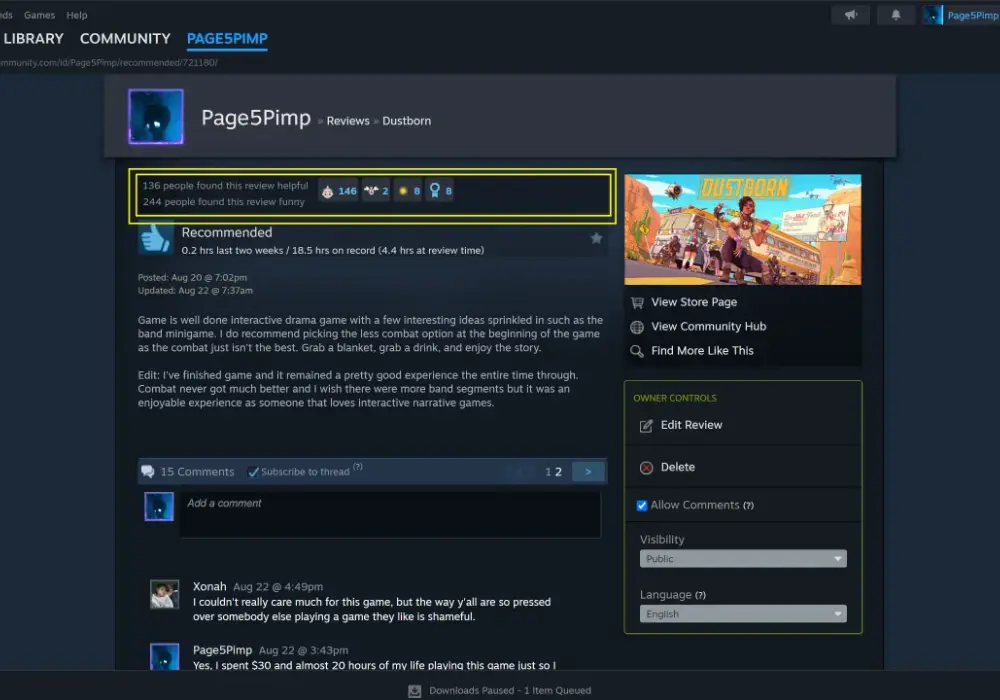The width and height of the screenshot is (1000, 700).
Task: Click the gold star award showing 8
Action: (408, 191)
